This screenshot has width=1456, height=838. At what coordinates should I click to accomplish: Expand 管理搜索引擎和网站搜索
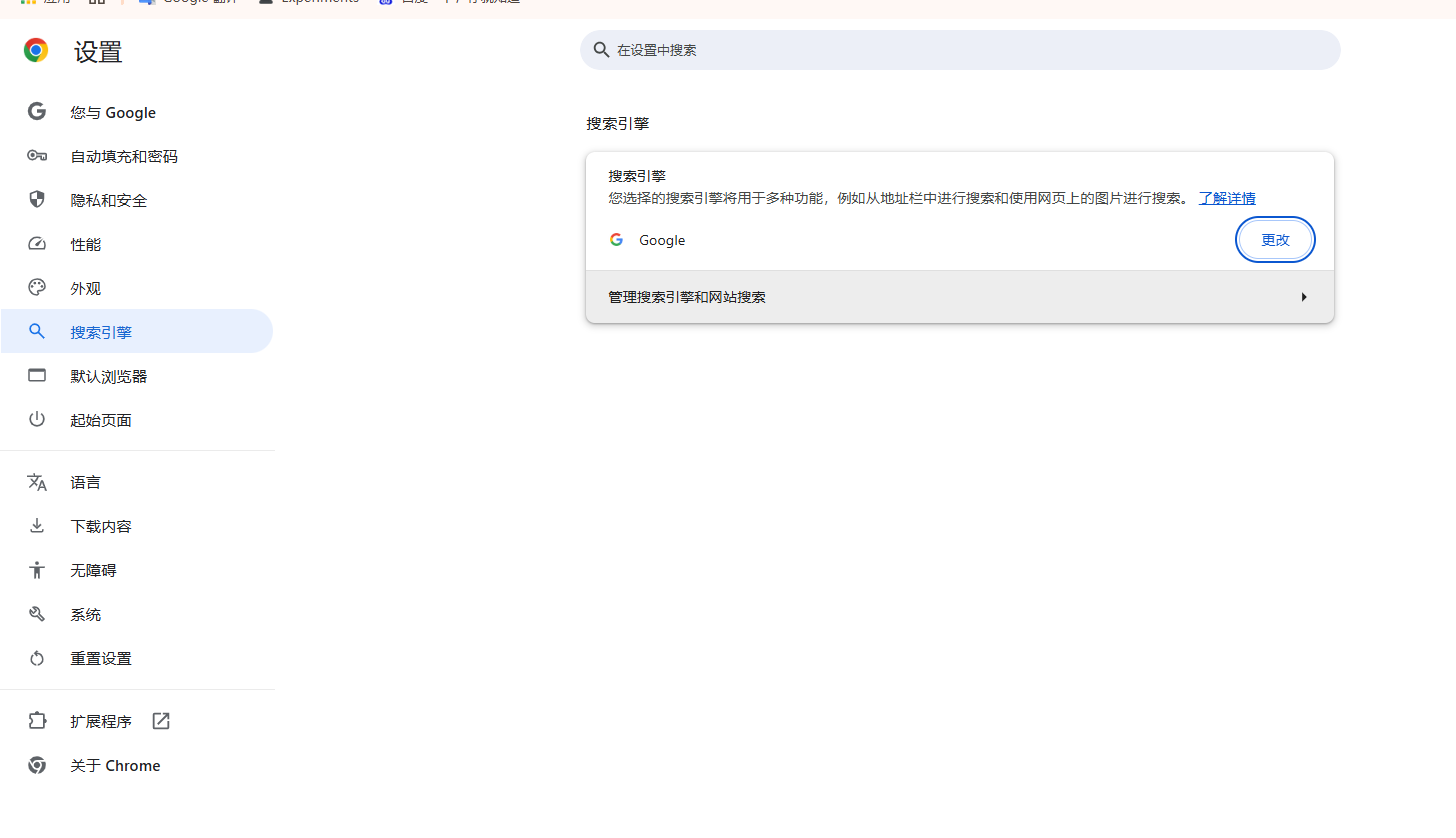[960, 297]
